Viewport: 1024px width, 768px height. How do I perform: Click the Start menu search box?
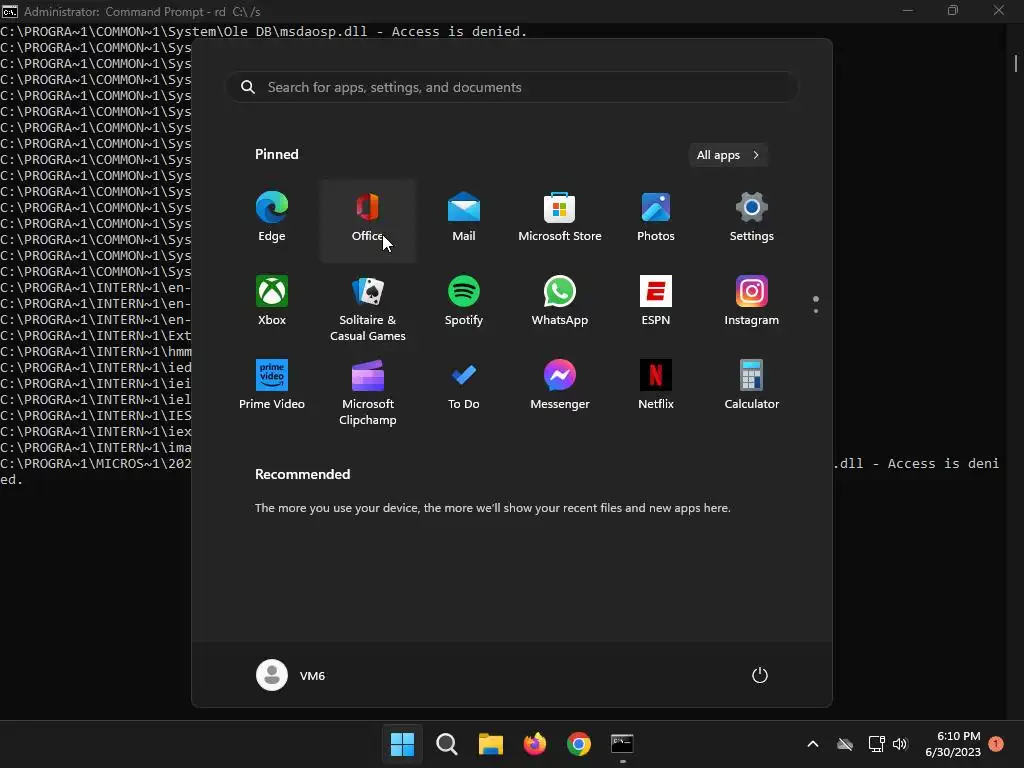coord(512,87)
